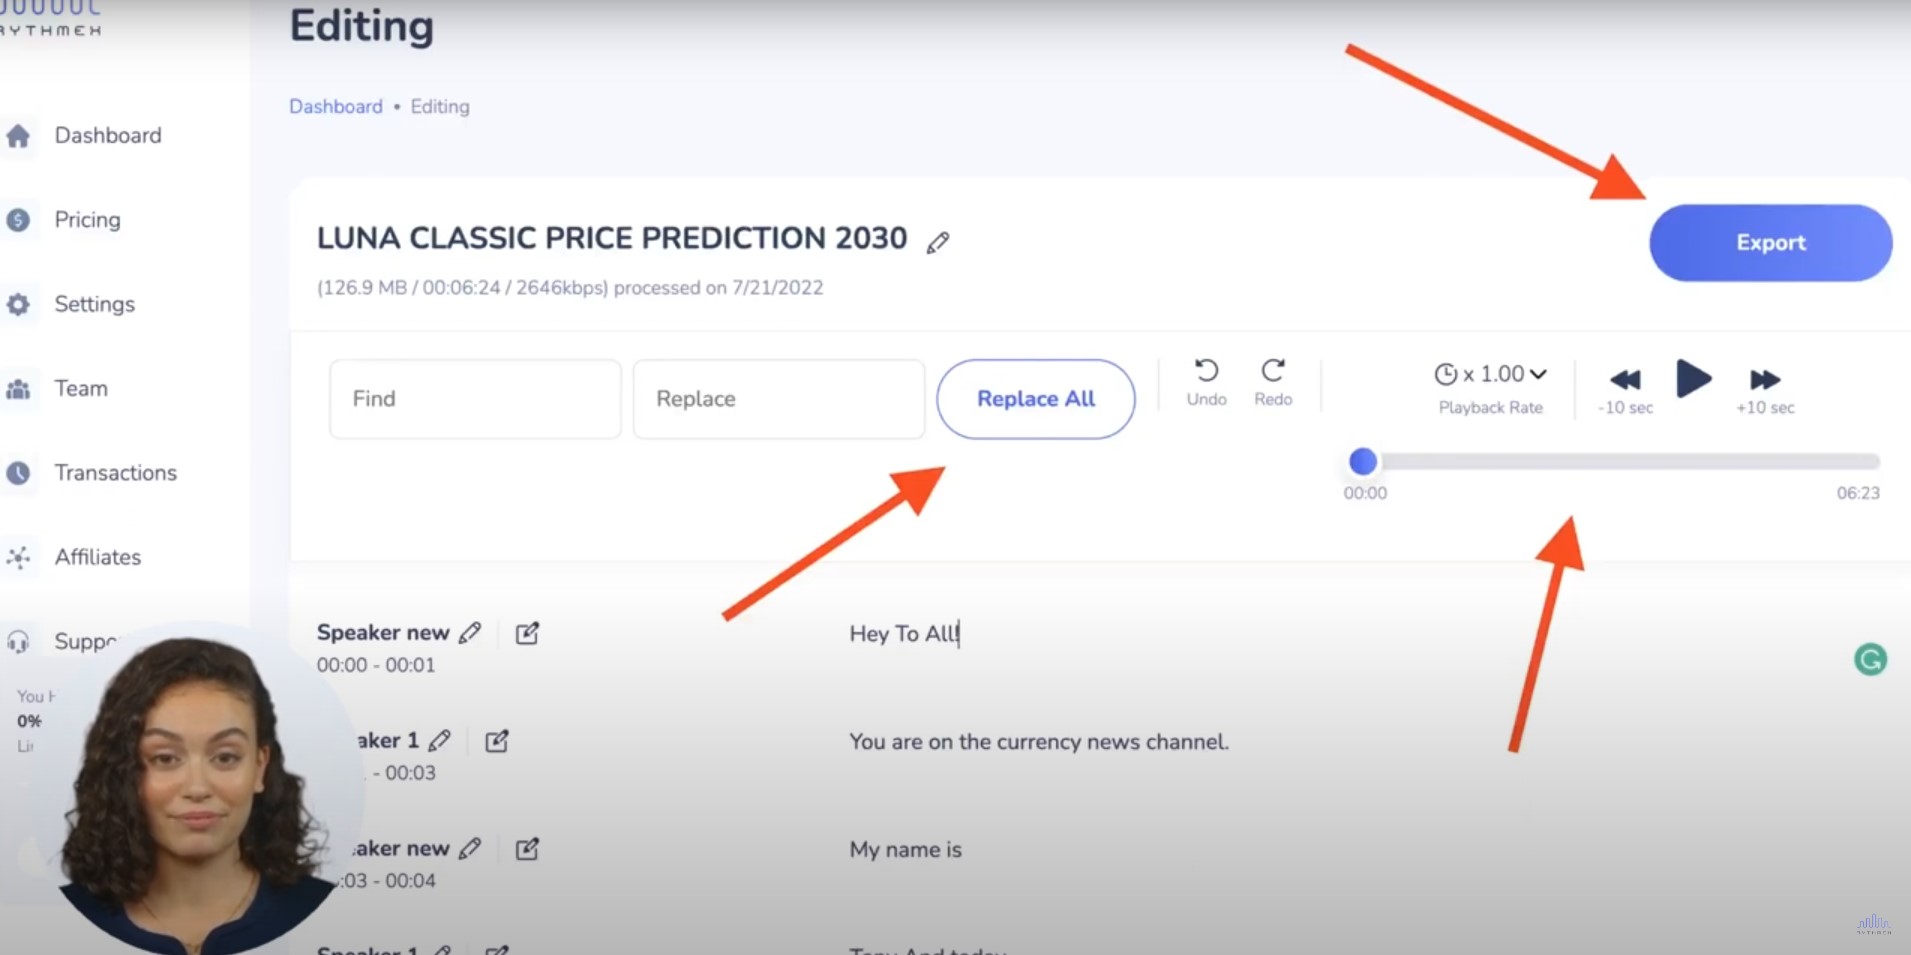
Task: Click the square edit icon beside first Speaker new
Action: pyautogui.click(x=527, y=633)
